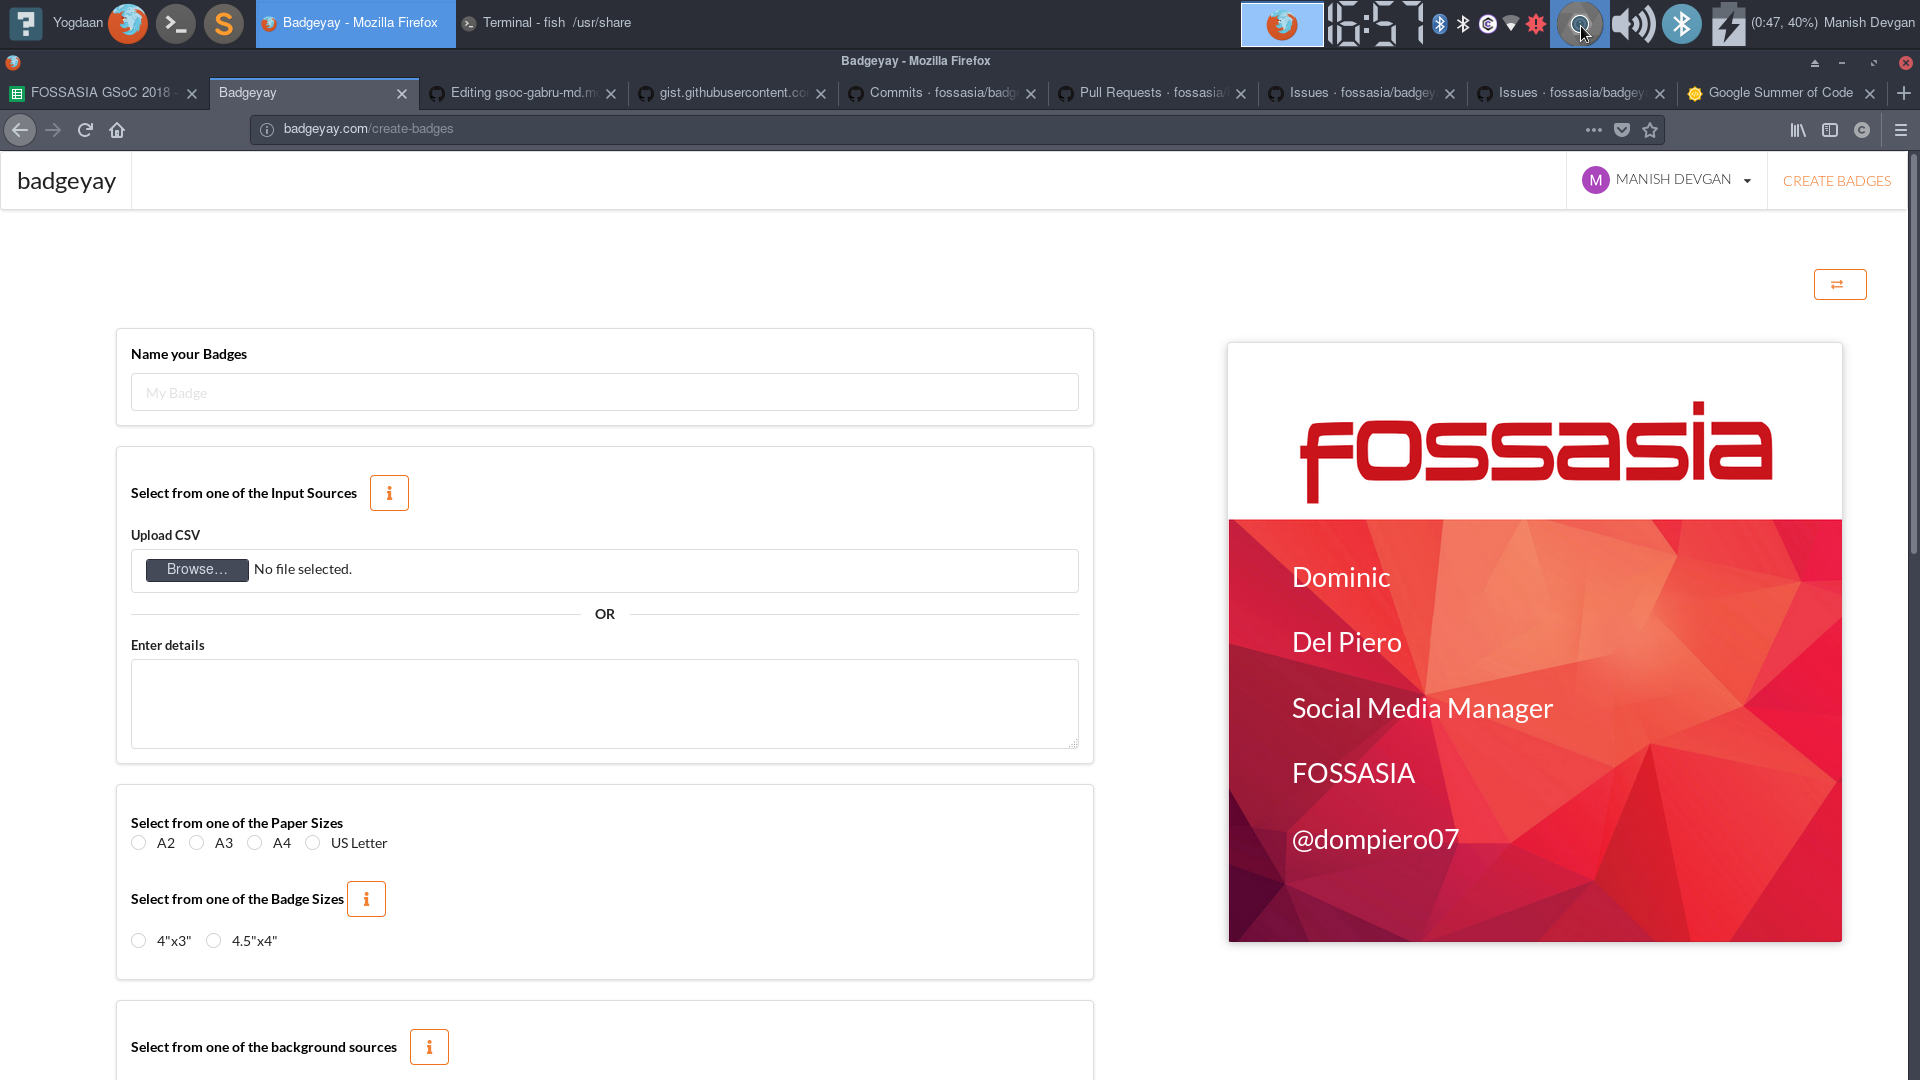Viewport: 1920px width, 1080px height.
Task: Choose the 4"x3" badge size
Action: pos(139,941)
